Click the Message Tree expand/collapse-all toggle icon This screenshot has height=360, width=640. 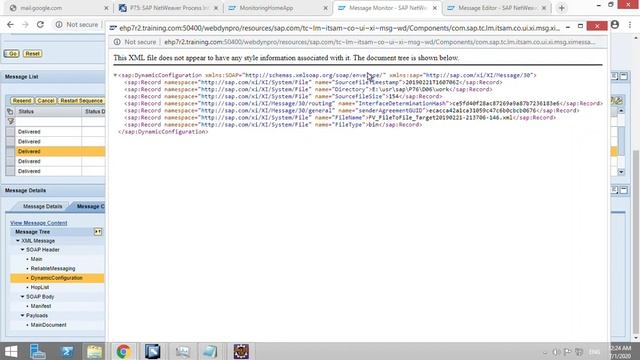click(98, 232)
